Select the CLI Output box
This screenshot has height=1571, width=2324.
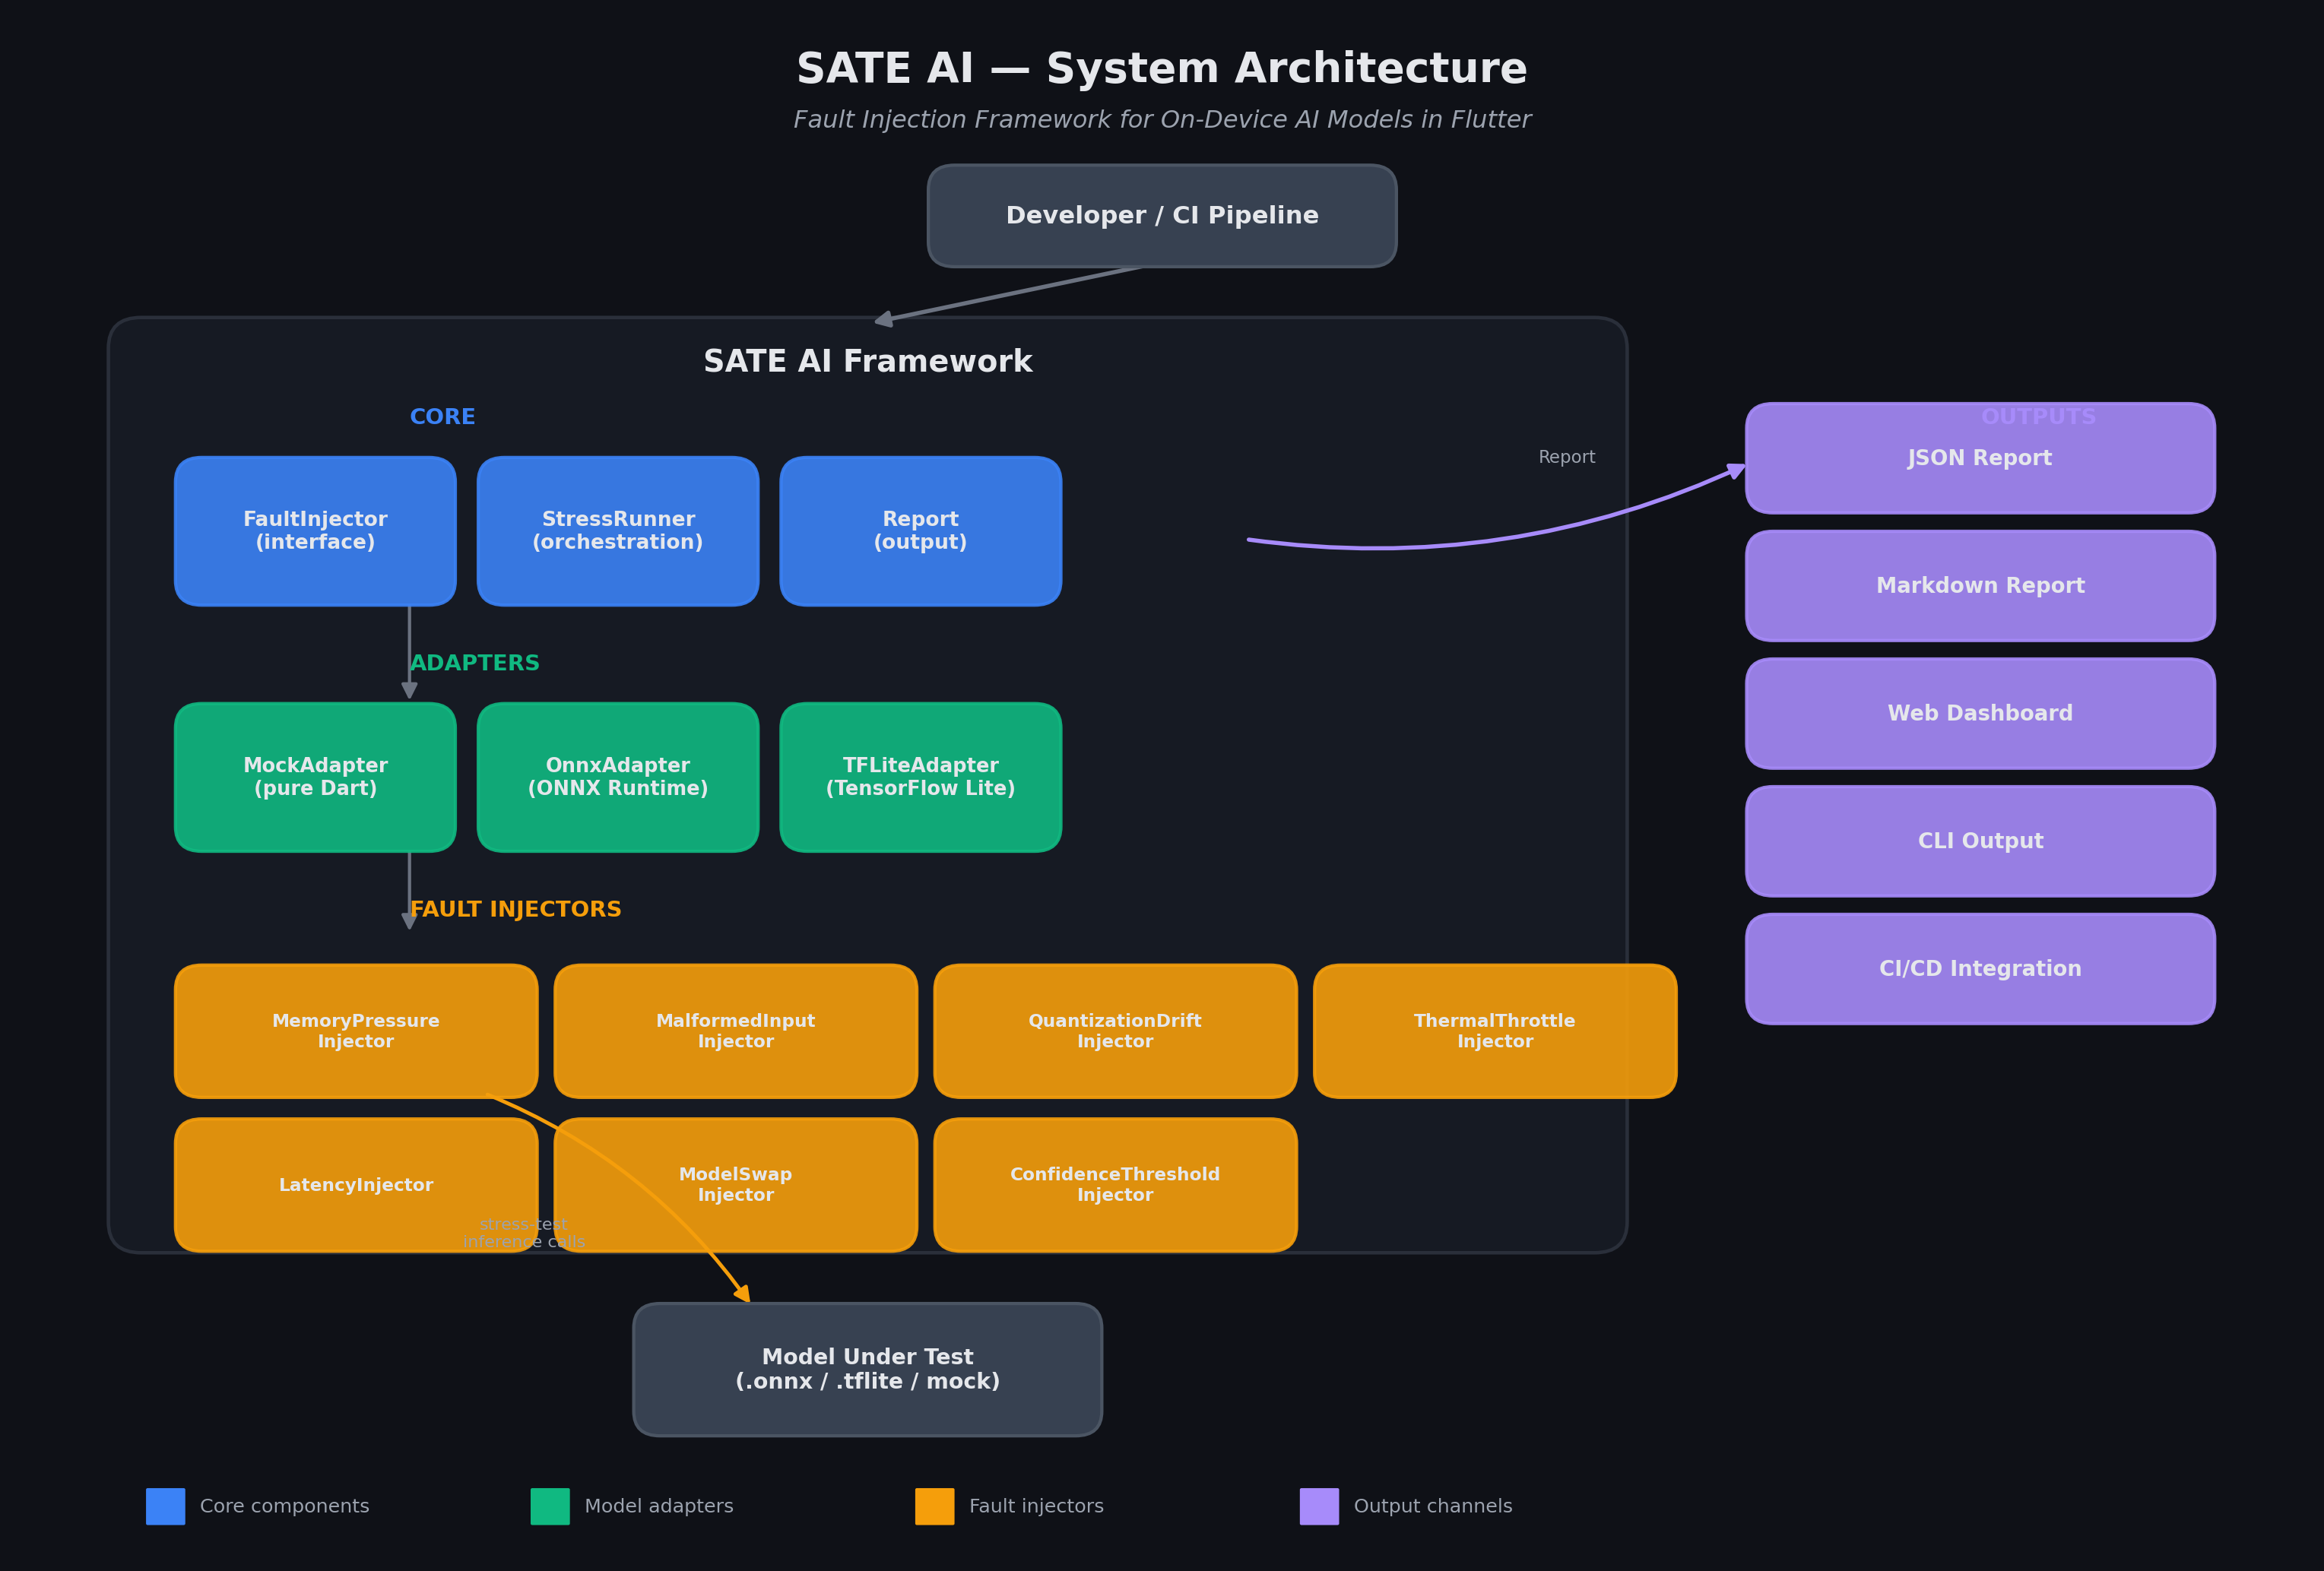point(1980,841)
